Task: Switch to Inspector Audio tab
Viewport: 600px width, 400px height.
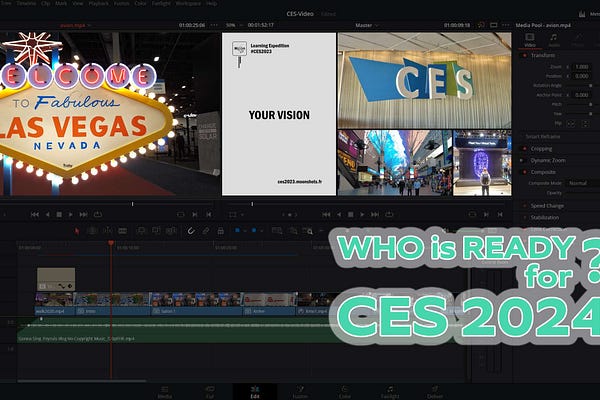Action: coord(554,41)
